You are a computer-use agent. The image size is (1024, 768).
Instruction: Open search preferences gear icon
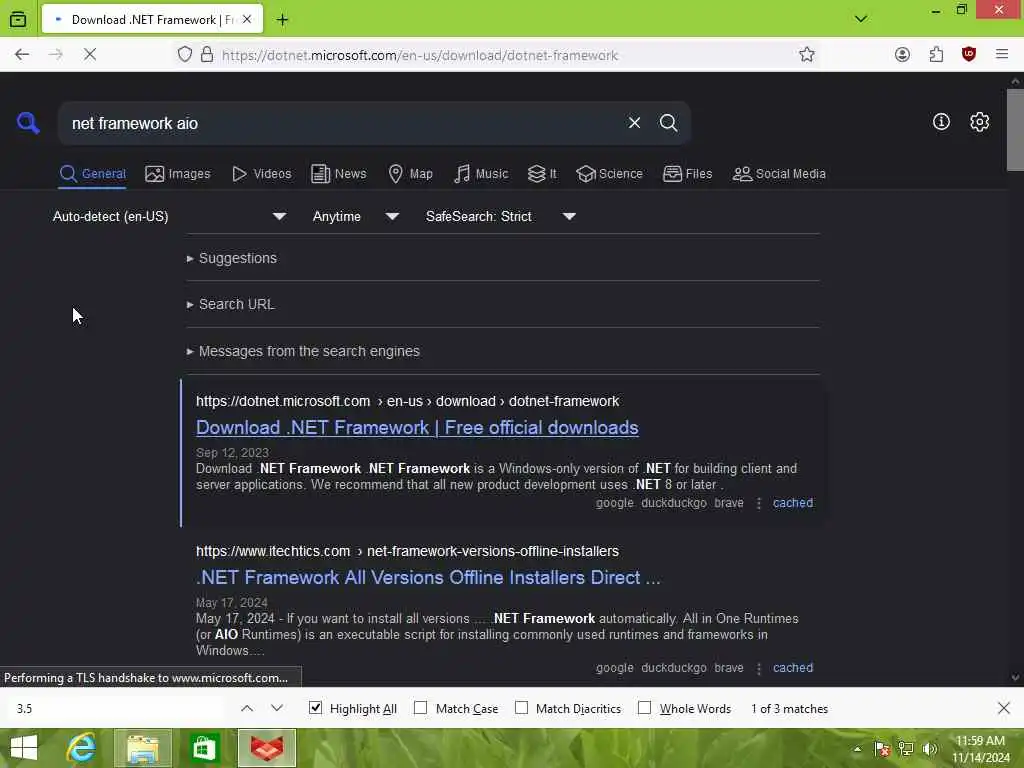tap(979, 122)
